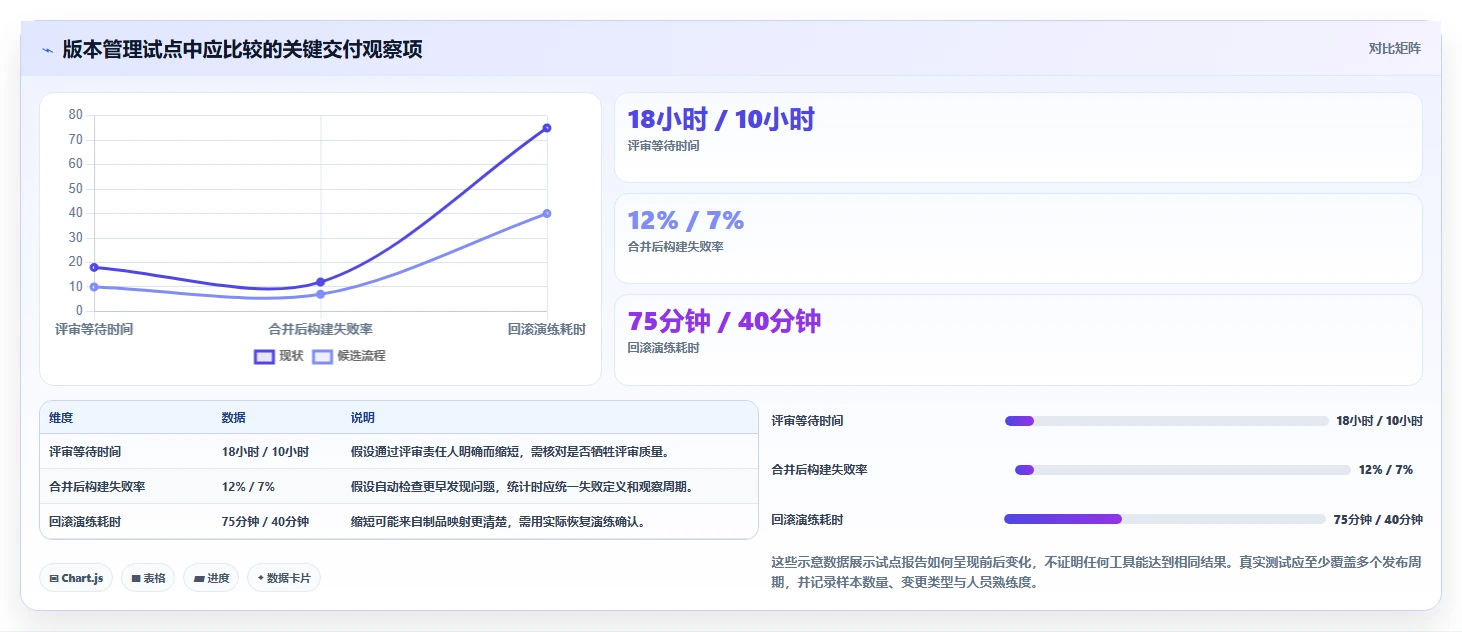Click the 合并后构建失败率 progress bar
Viewport: 1462px width, 632px height.
[x=1183, y=470]
